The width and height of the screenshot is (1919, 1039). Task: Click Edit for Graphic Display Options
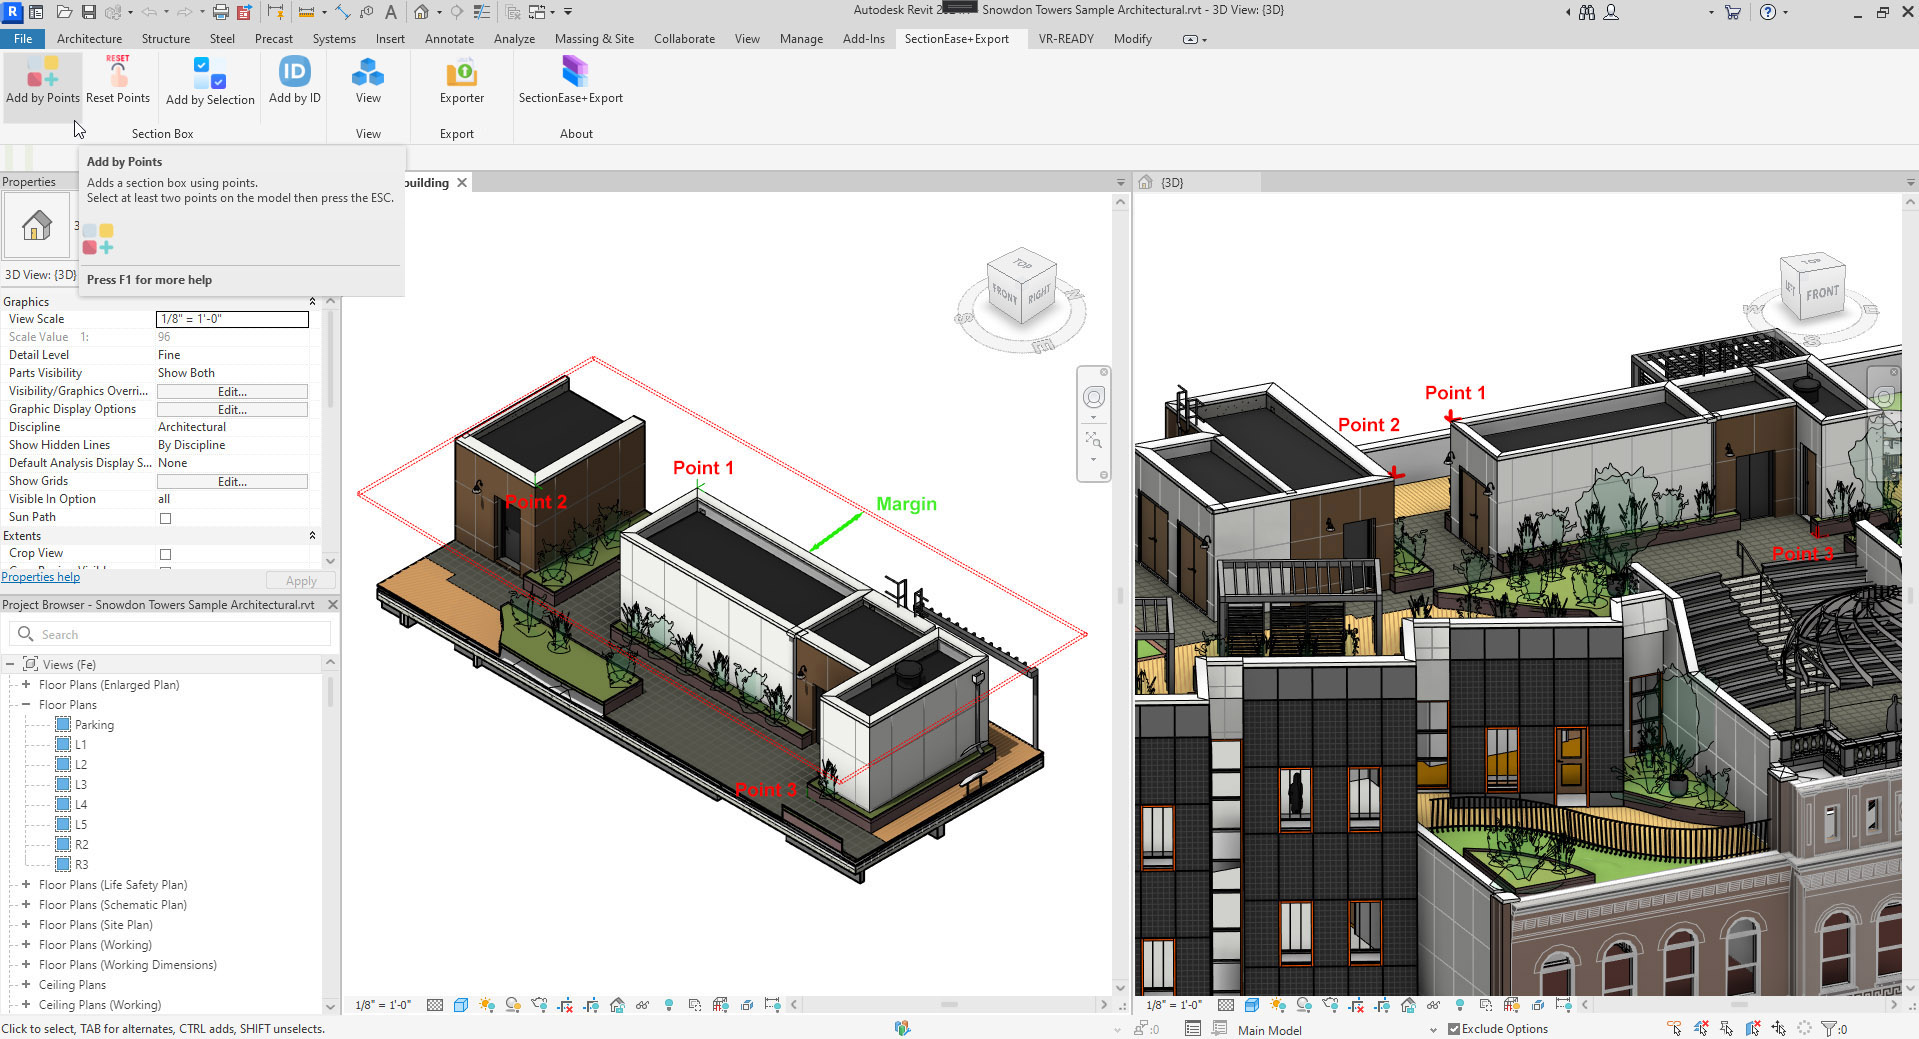pos(232,410)
